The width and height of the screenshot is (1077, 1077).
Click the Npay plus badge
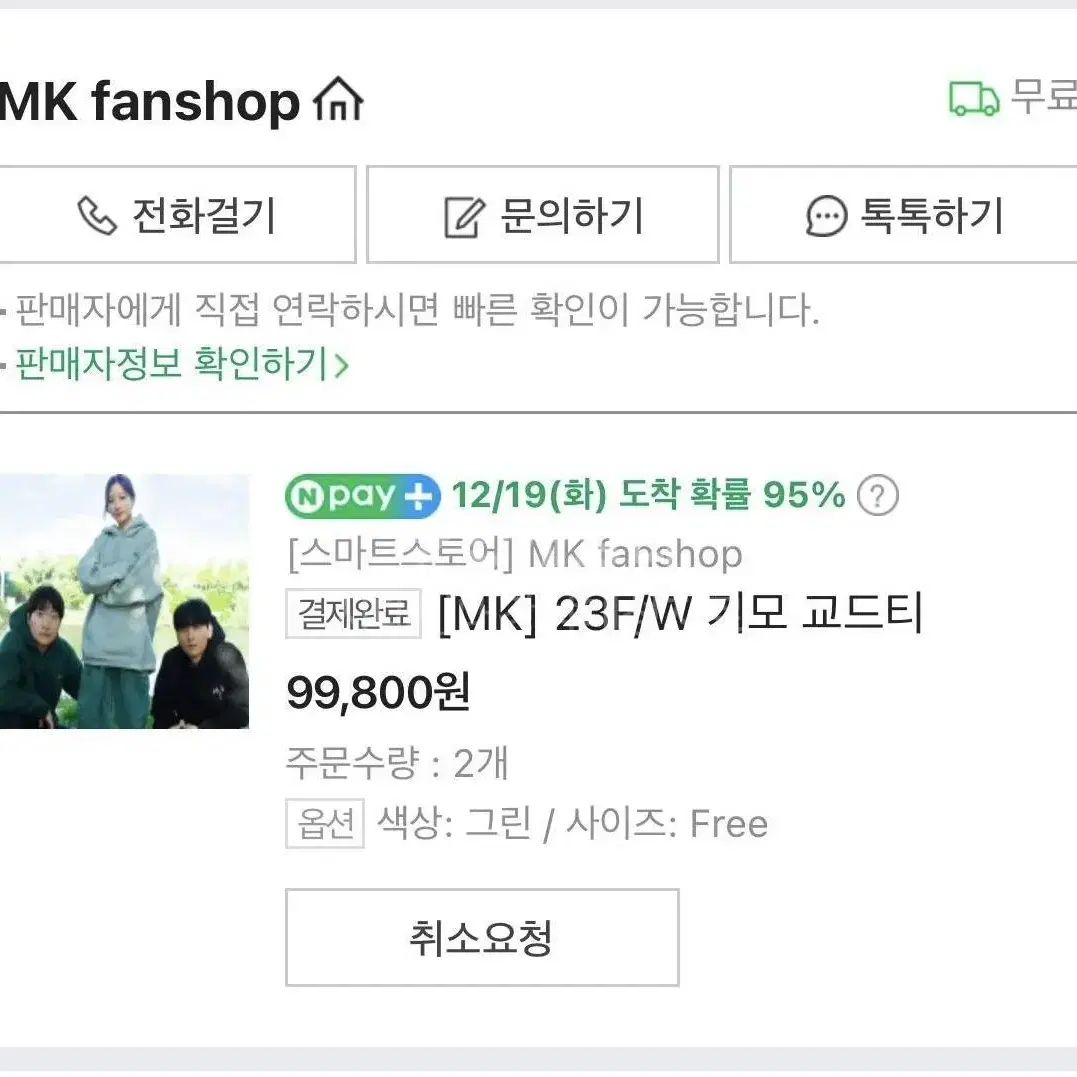tap(363, 495)
